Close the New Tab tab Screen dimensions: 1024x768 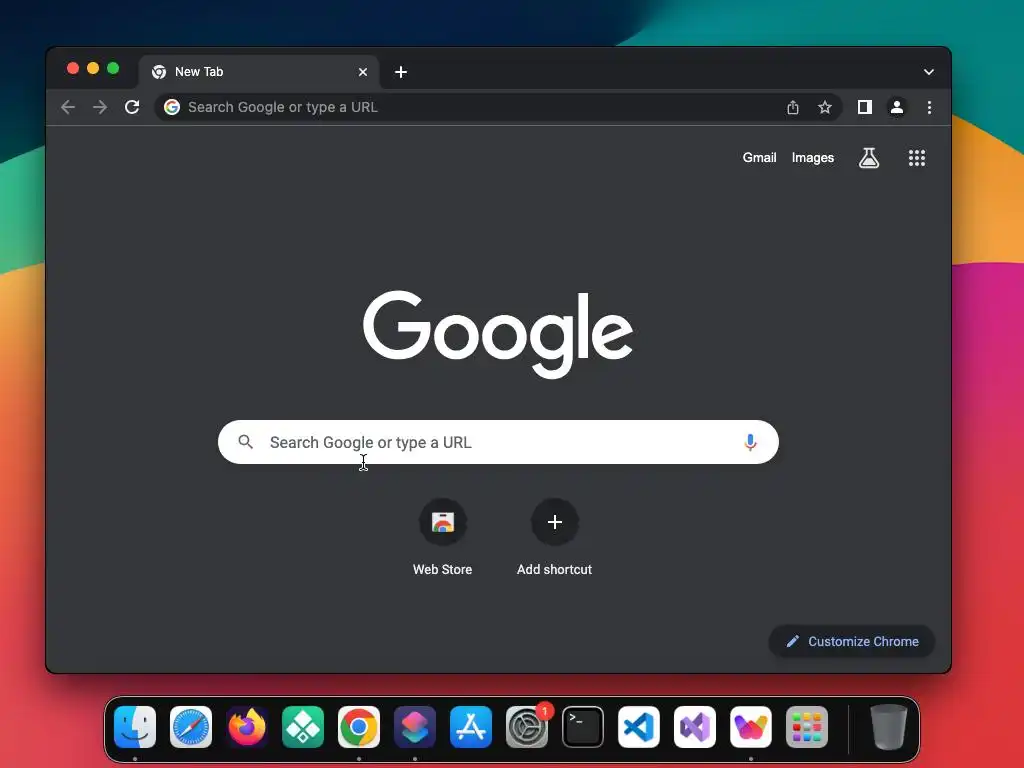[x=363, y=72]
